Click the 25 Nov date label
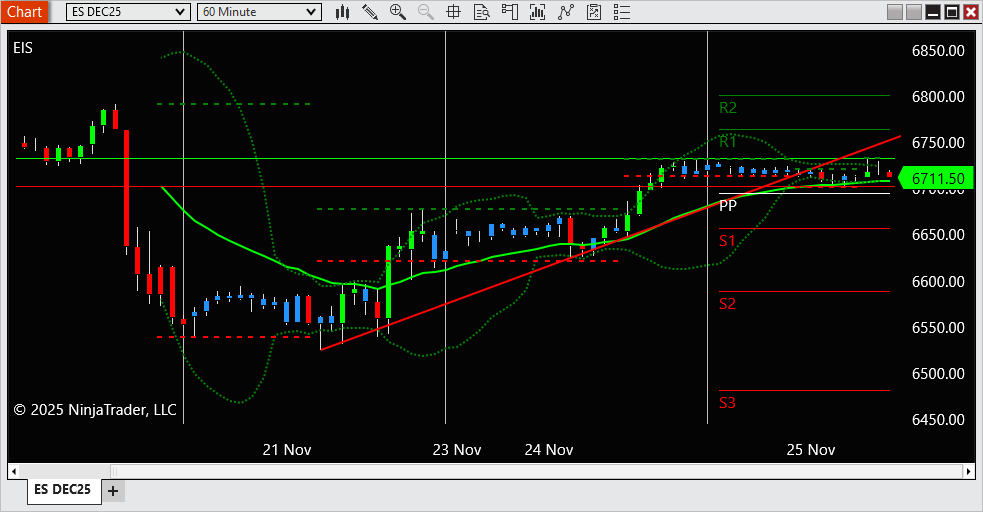 811,450
